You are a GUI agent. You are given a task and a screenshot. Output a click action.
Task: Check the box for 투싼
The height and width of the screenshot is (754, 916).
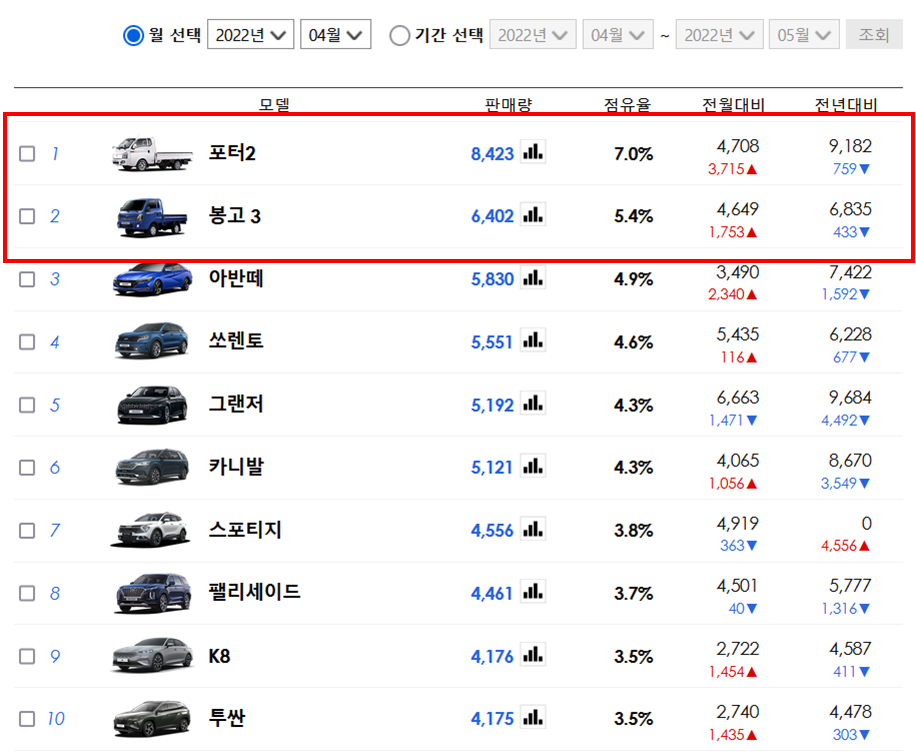coord(27,718)
